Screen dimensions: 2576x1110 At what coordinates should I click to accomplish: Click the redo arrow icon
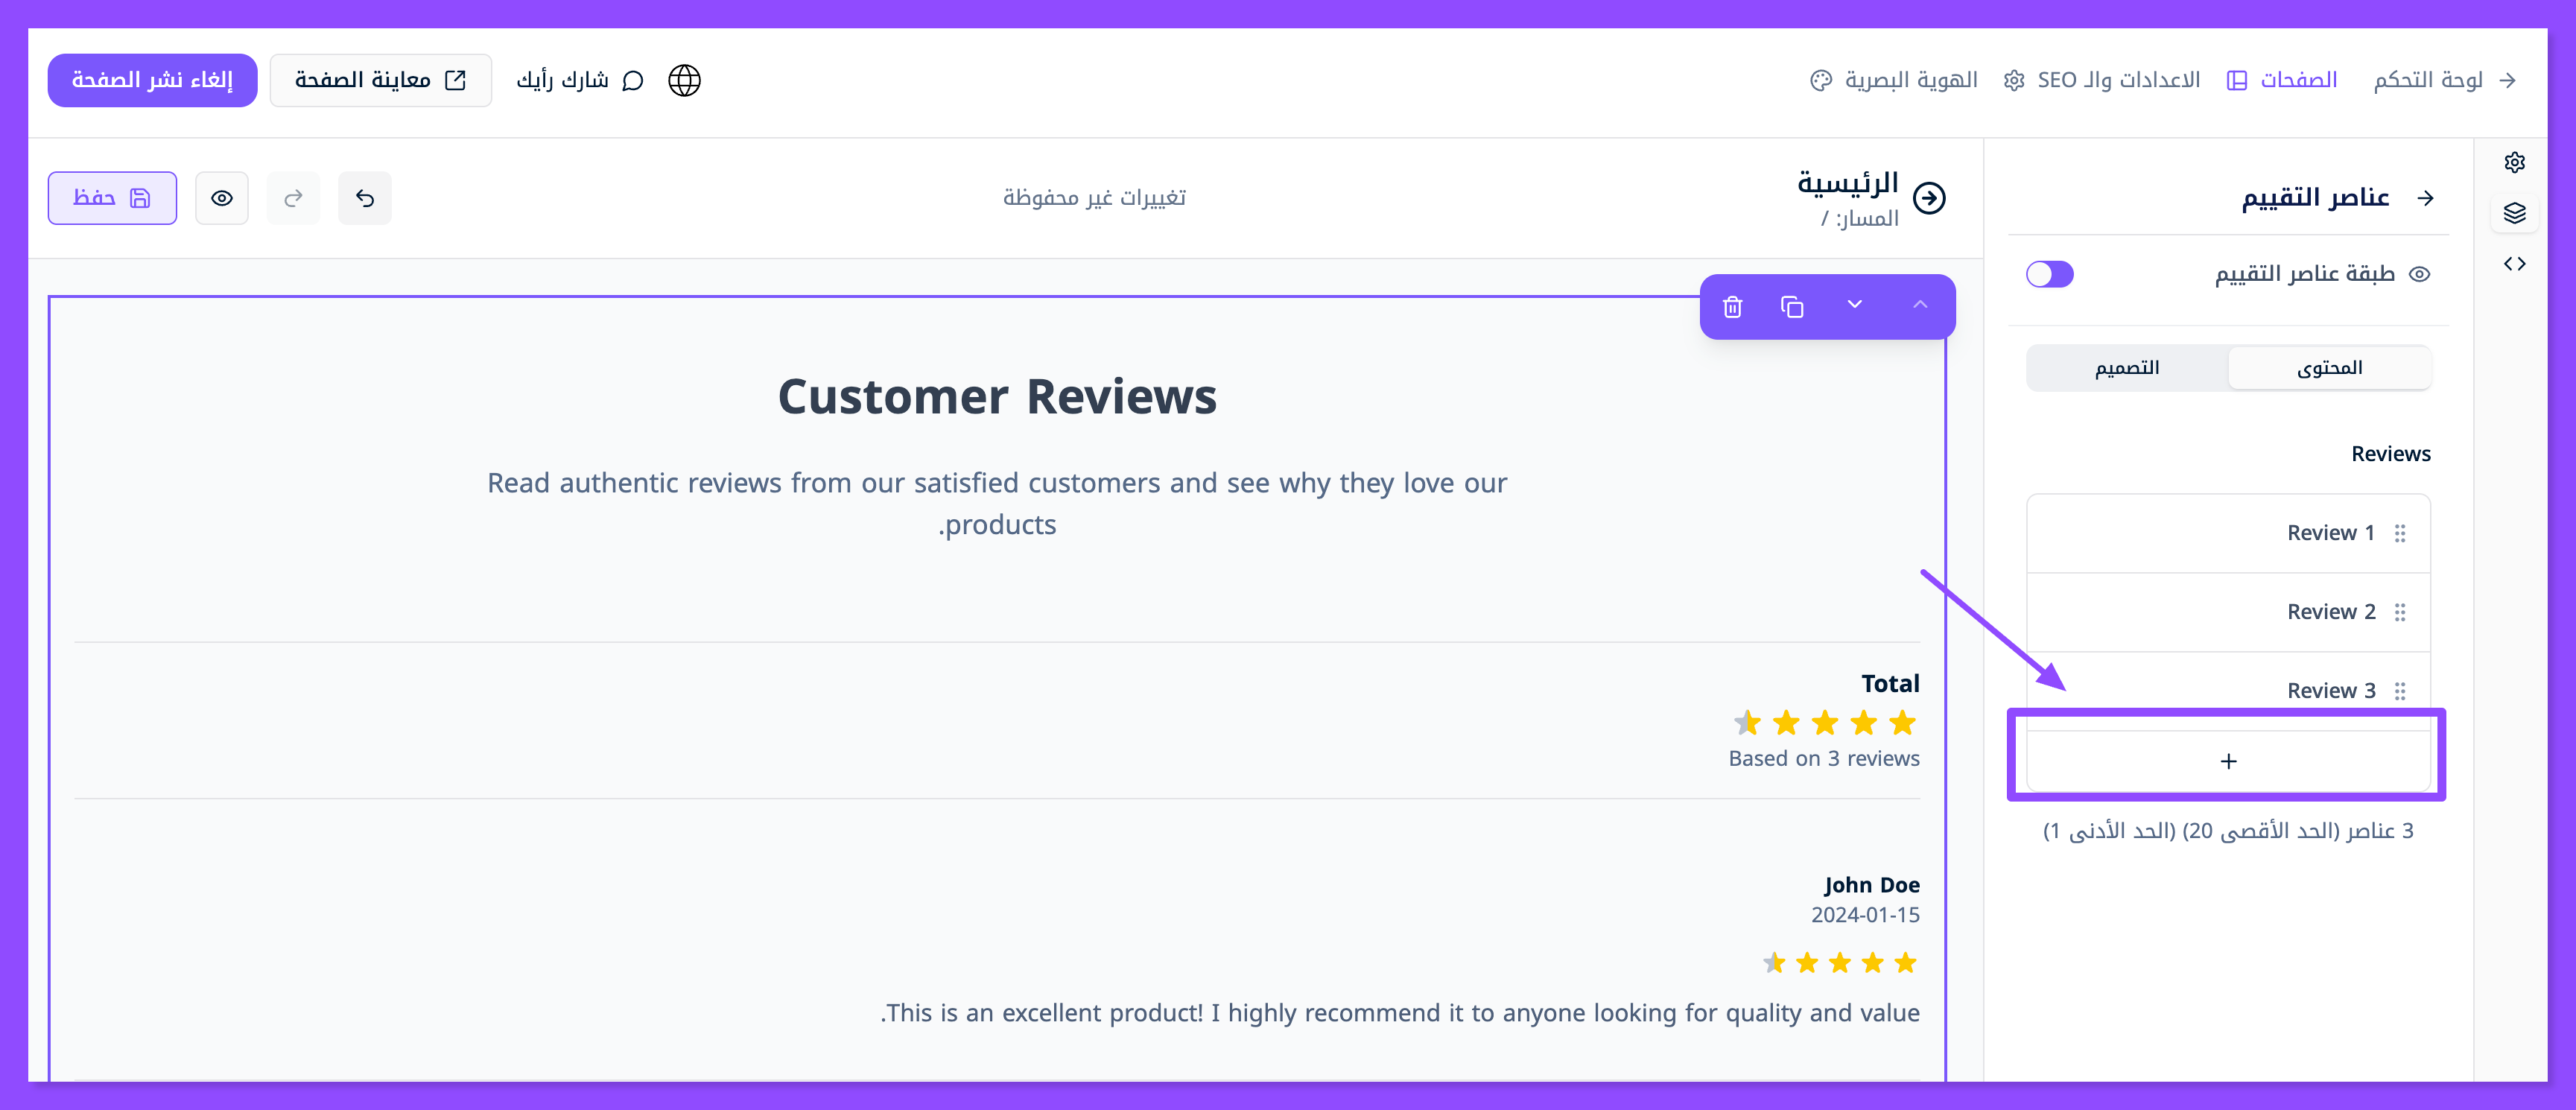(x=293, y=198)
